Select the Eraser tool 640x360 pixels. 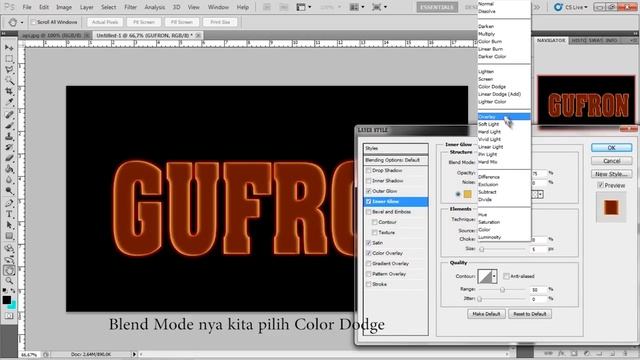[9, 158]
